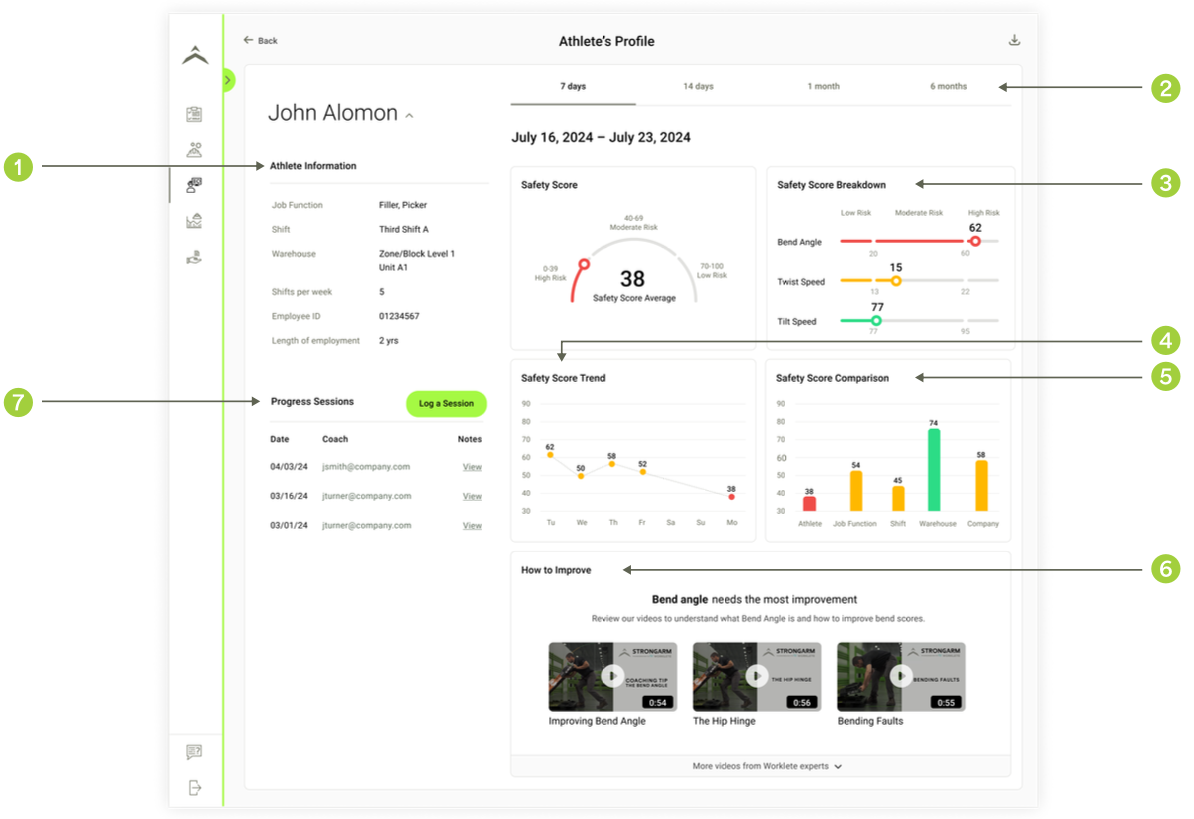Viewport: 1194px width, 819px height.
Task: Expand More videos from Worklete experts
Action: (767, 766)
